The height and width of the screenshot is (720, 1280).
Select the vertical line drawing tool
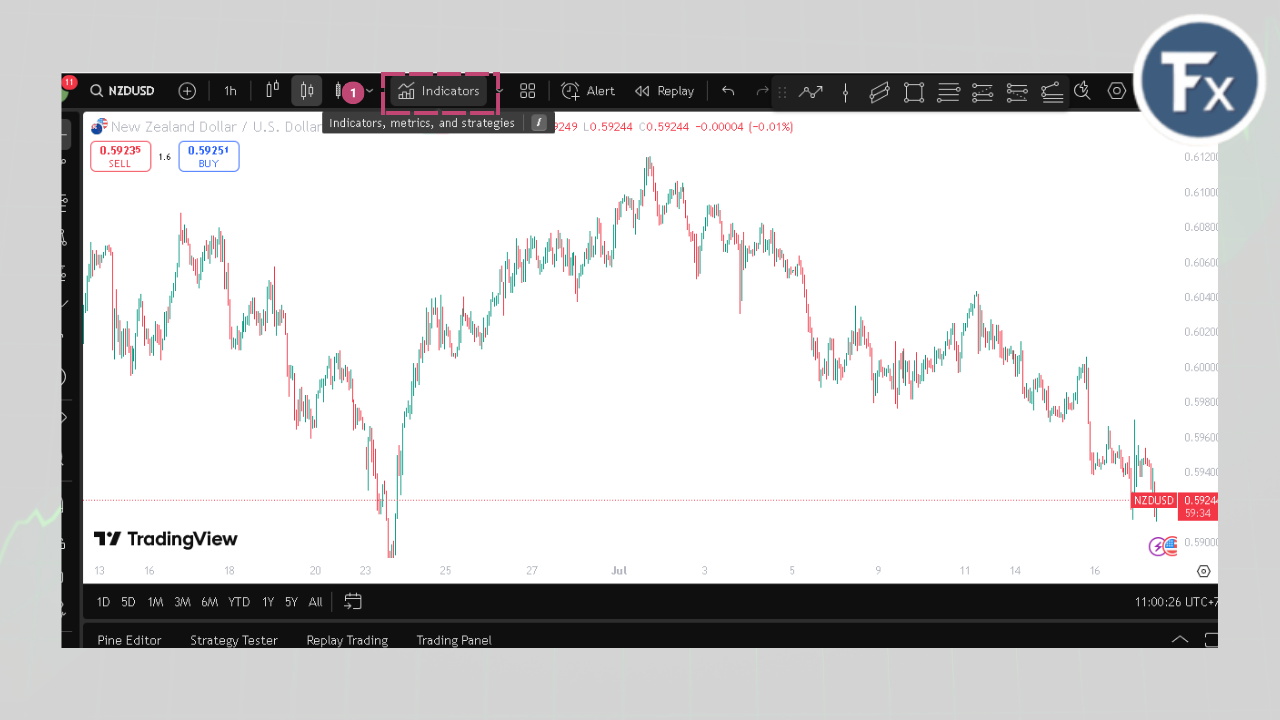tap(845, 92)
